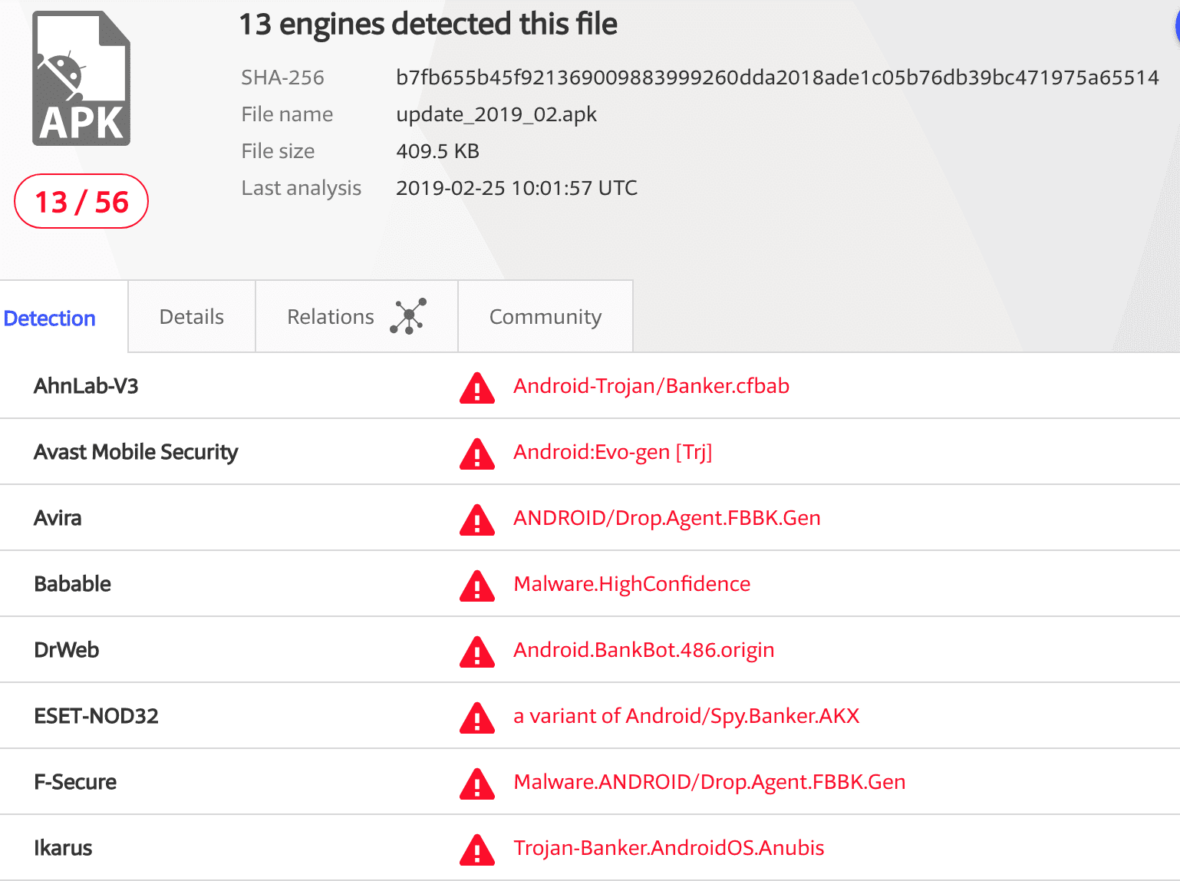Select the Detection tab

pyautogui.click(x=50, y=318)
